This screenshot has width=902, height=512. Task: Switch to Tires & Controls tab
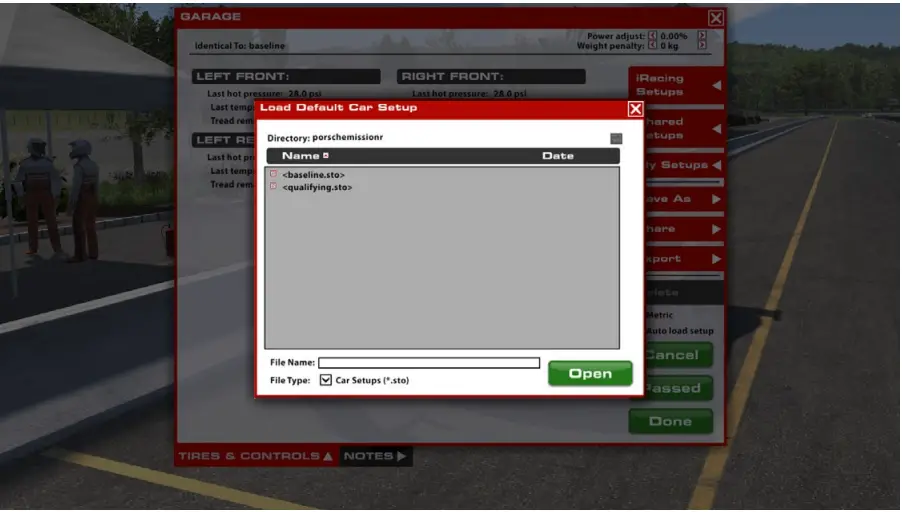(255, 456)
